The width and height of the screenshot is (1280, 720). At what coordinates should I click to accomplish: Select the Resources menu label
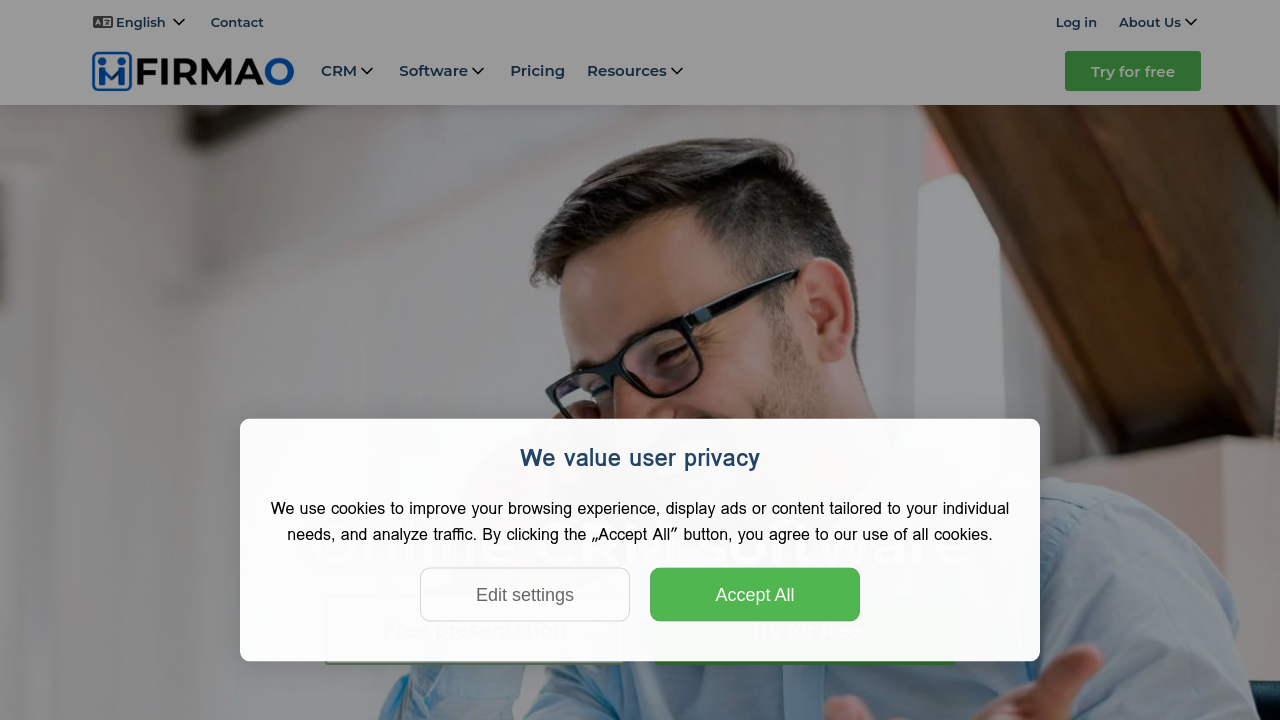[x=626, y=71]
